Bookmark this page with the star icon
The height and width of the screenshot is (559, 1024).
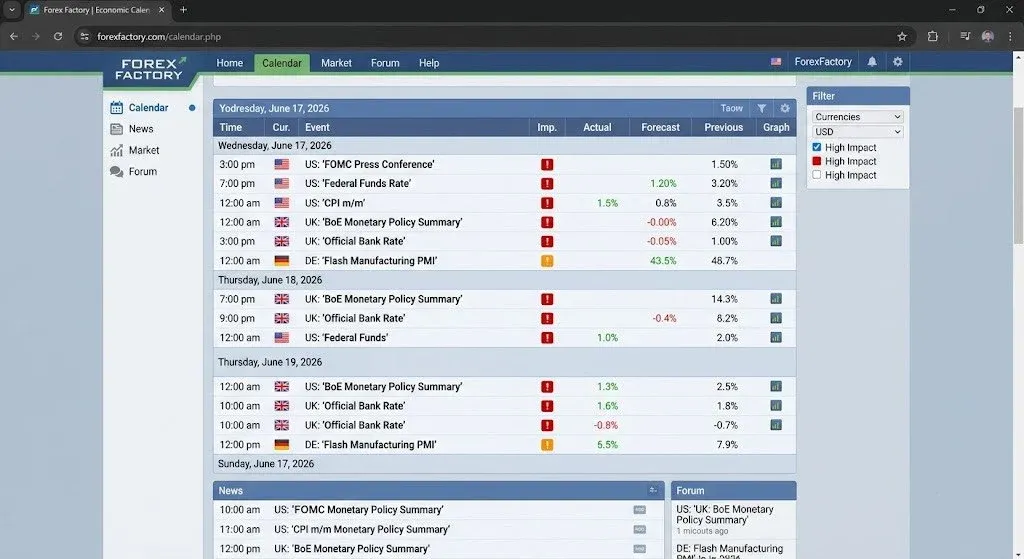coord(902,37)
